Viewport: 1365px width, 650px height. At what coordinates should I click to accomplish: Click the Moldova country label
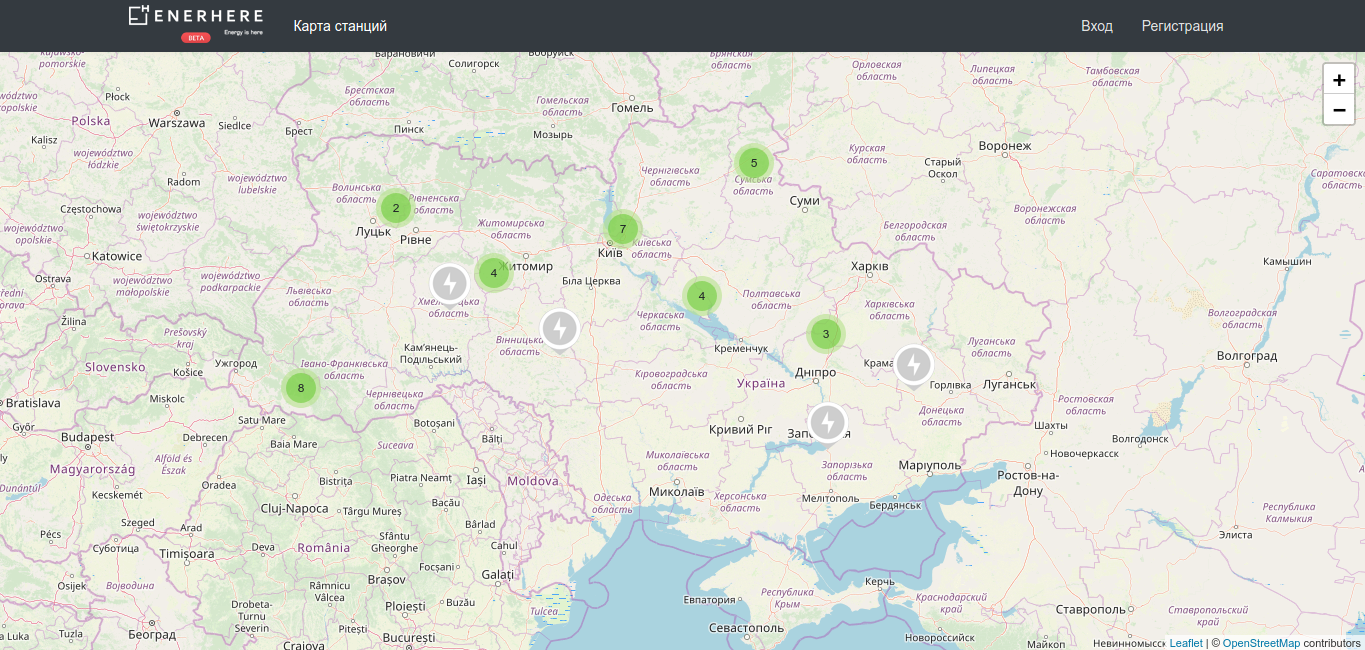click(x=533, y=481)
